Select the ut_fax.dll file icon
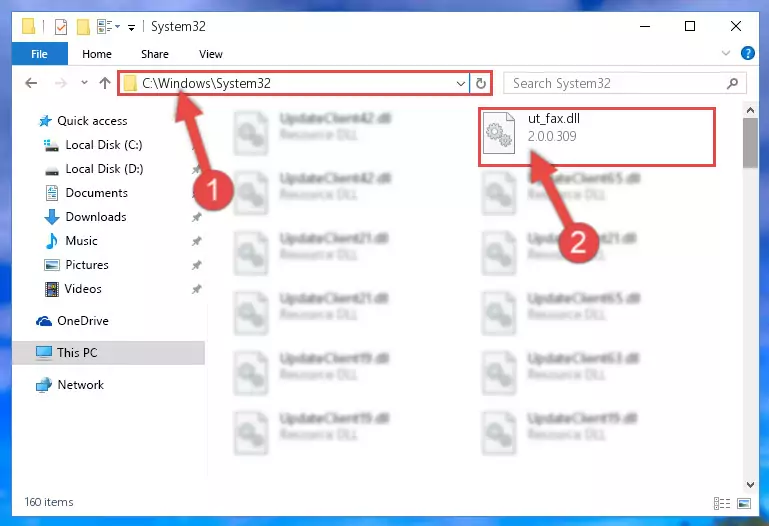The height and width of the screenshot is (526, 769). 498,133
